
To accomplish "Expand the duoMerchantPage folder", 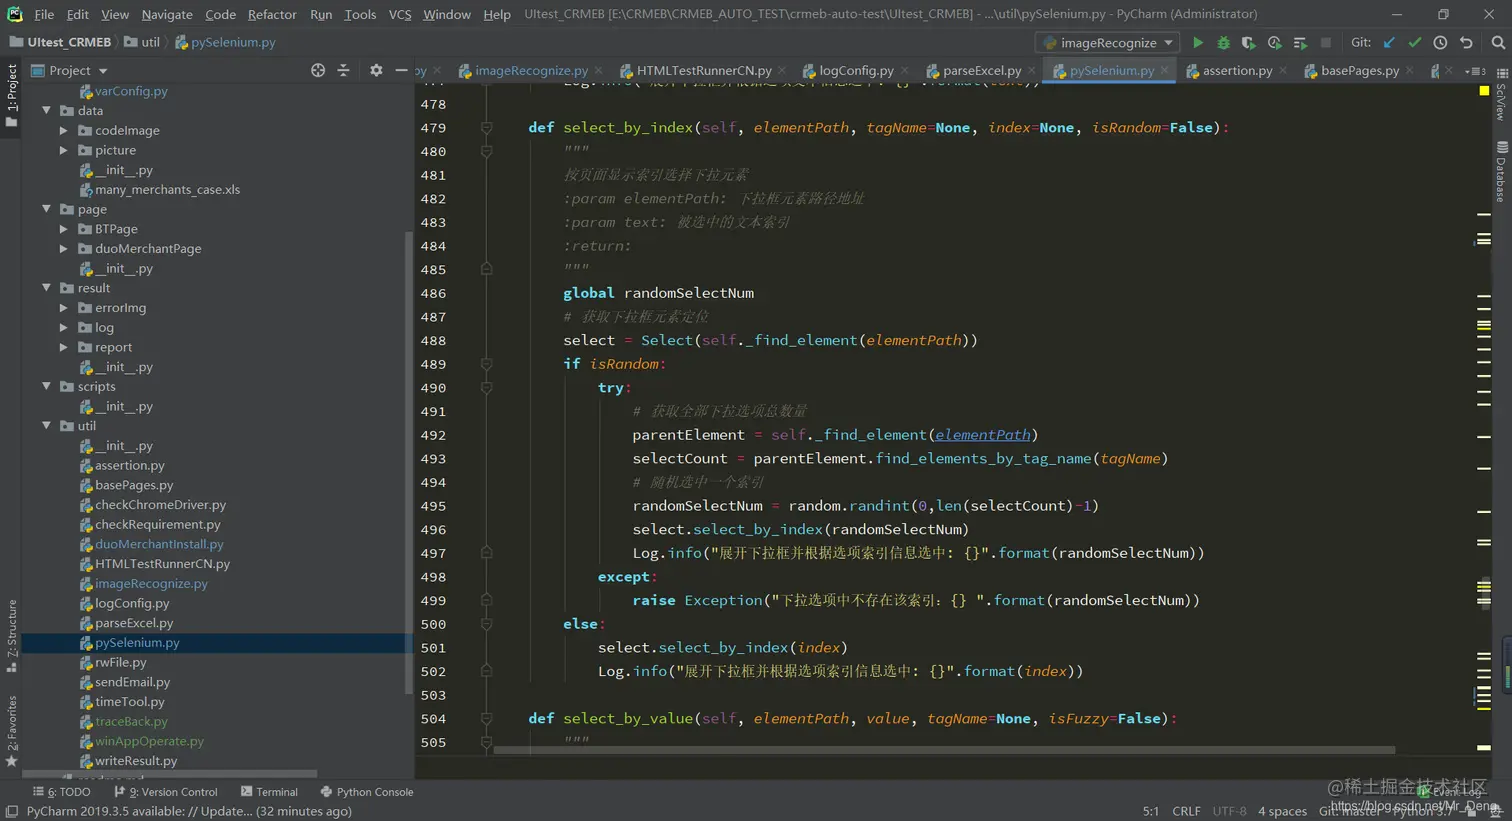I will coord(64,249).
